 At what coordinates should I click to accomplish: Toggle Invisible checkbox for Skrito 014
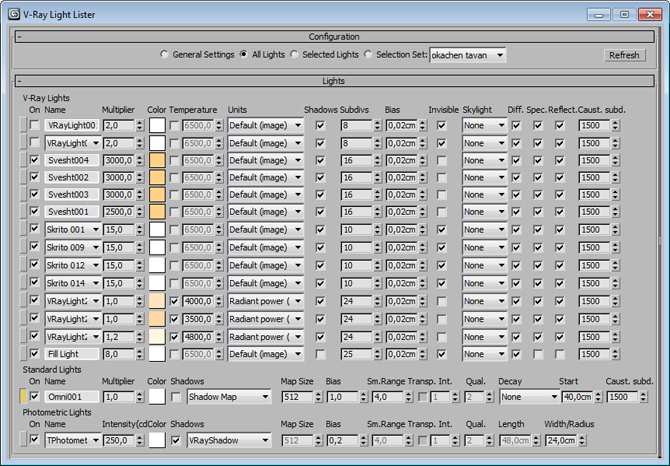coord(441,283)
